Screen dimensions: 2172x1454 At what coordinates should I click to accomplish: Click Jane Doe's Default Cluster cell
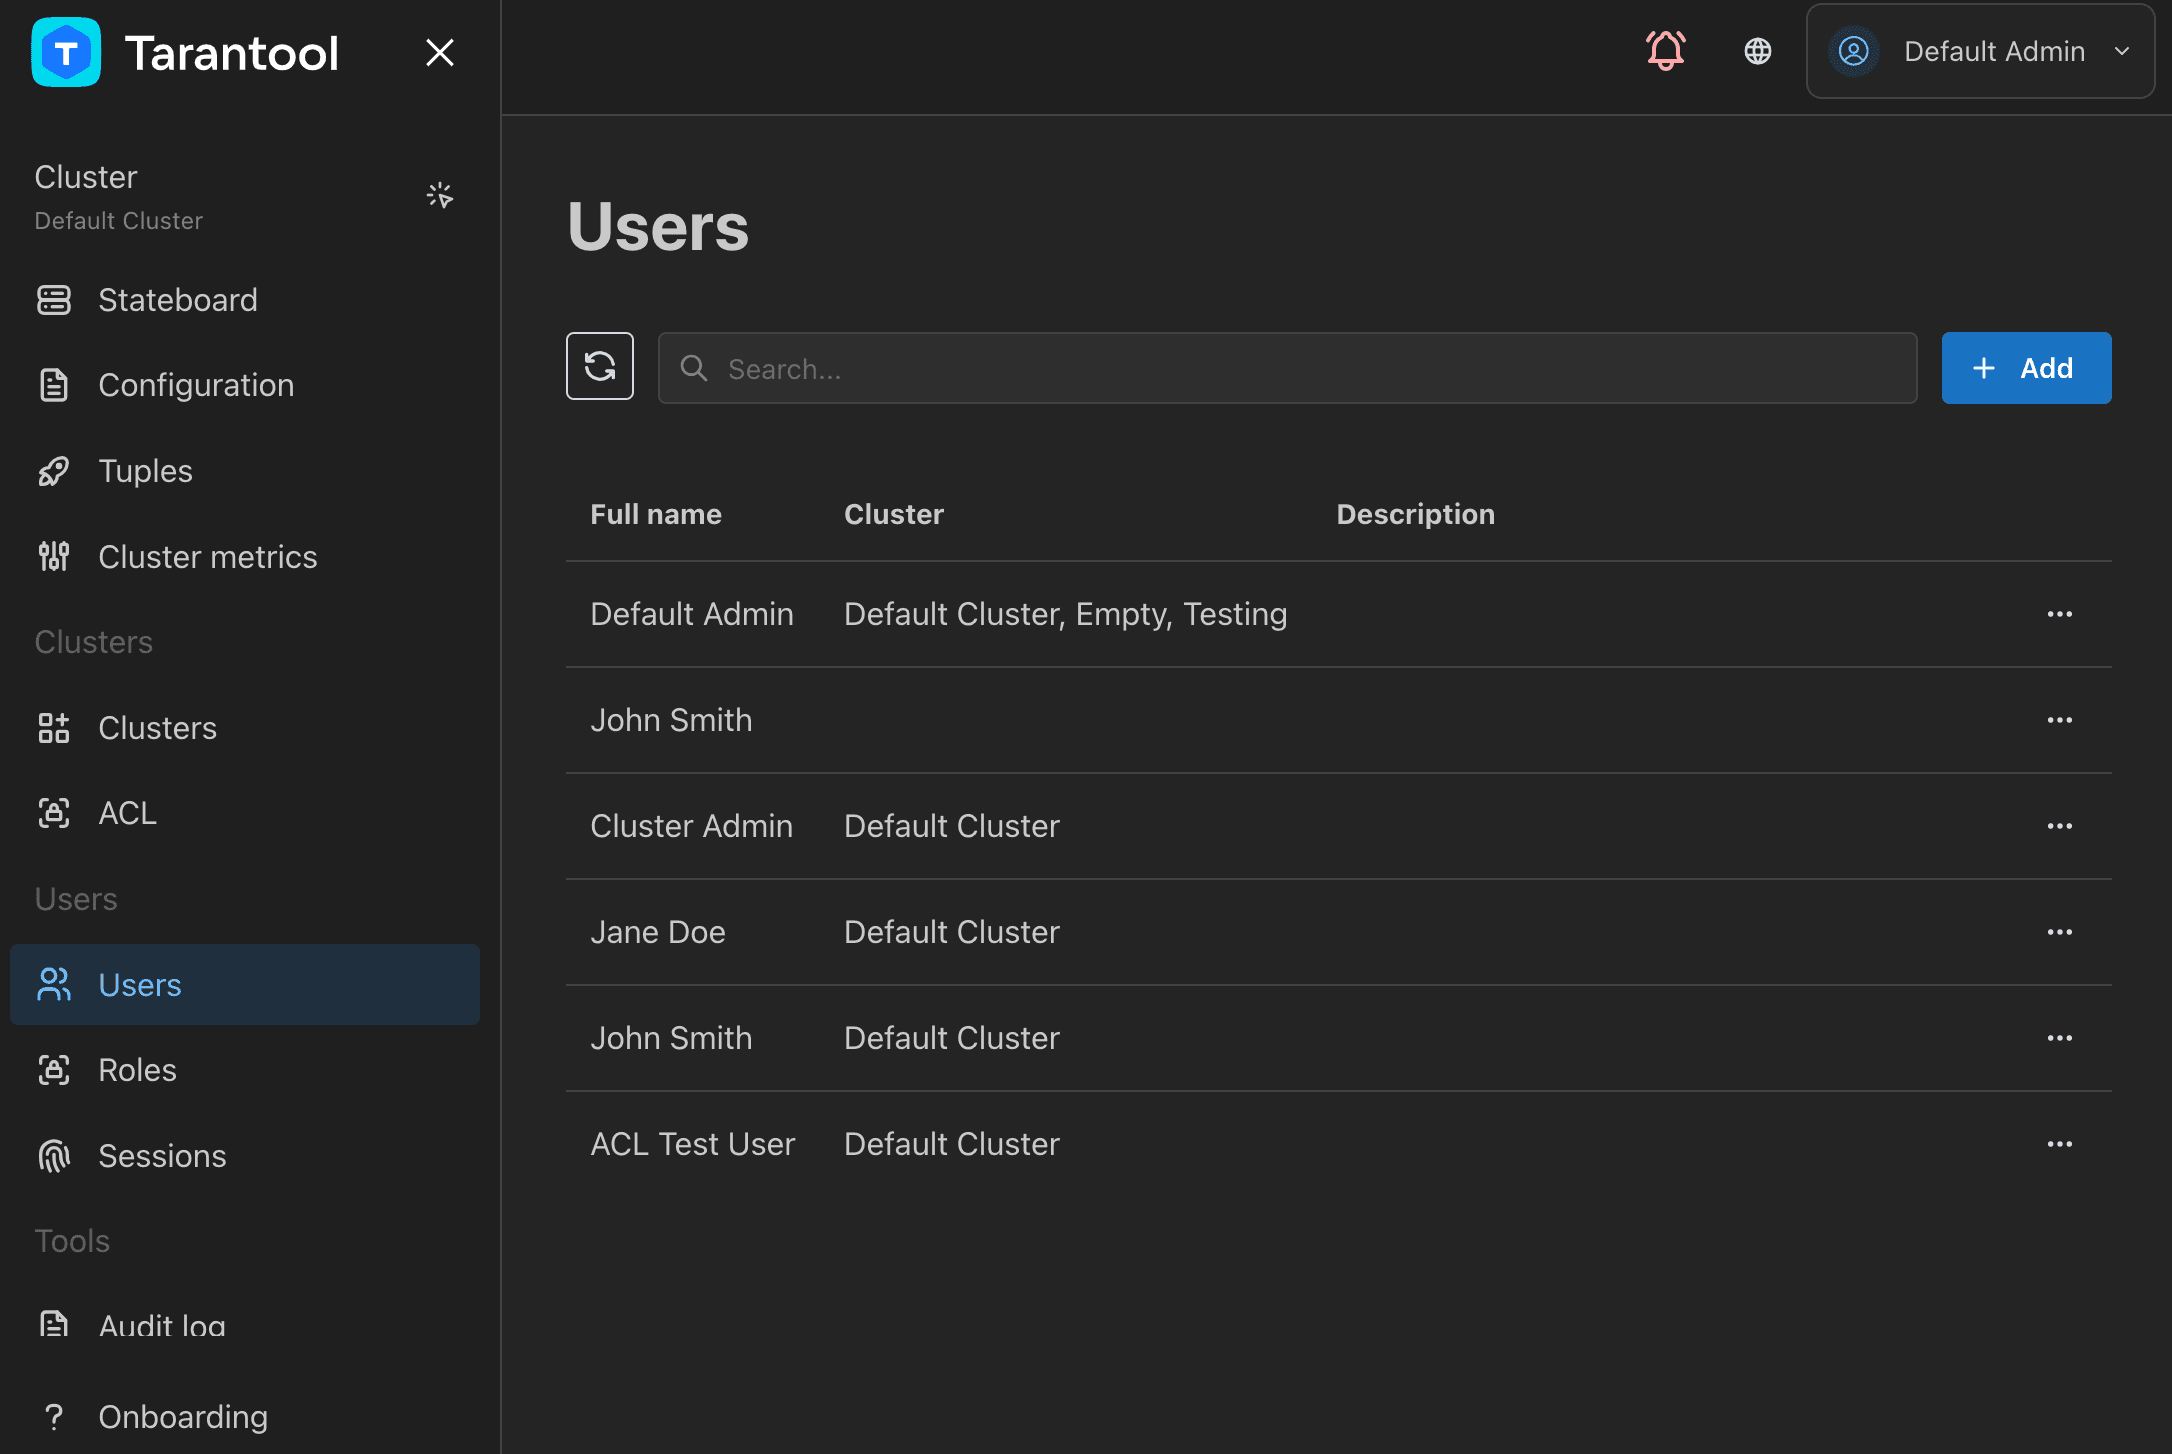coord(952,932)
